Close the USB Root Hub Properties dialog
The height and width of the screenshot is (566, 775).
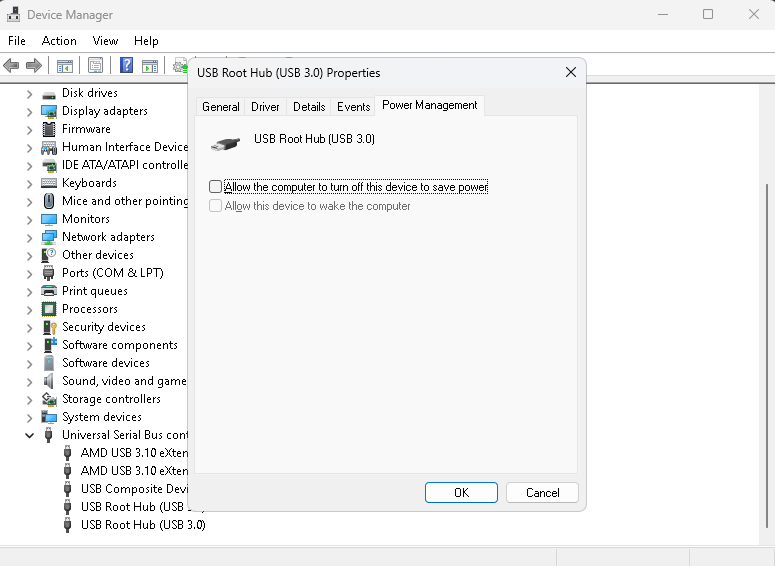[x=571, y=72]
